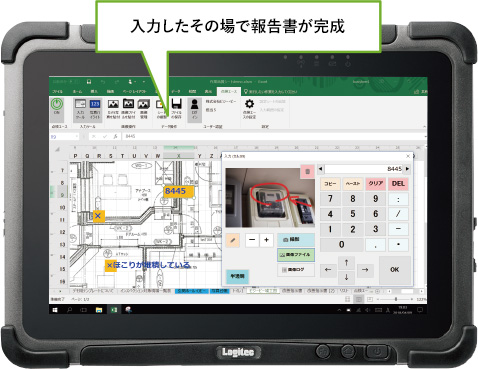Select the orange pen drawing tool
Viewport: 478px width, 369px height.
[233, 240]
